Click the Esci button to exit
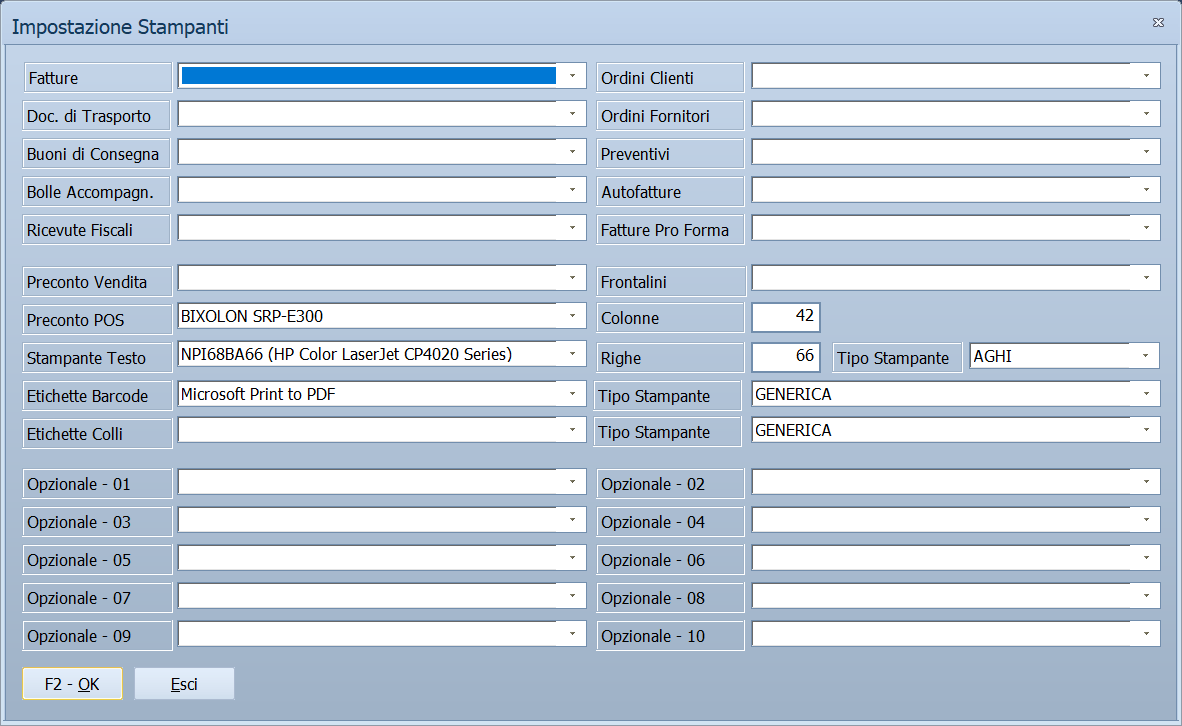This screenshot has height=726, width=1182. pyautogui.click(x=184, y=684)
